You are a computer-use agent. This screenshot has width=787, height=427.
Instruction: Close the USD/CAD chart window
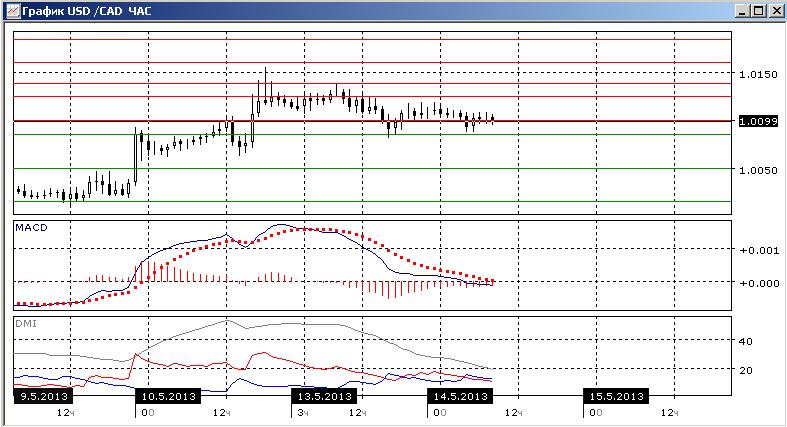(x=774, y=11)
